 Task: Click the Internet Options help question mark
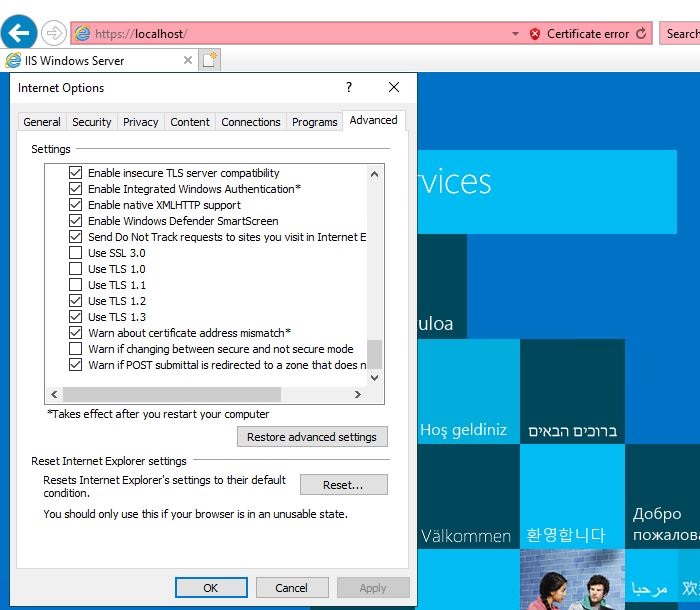click(349, 87)
